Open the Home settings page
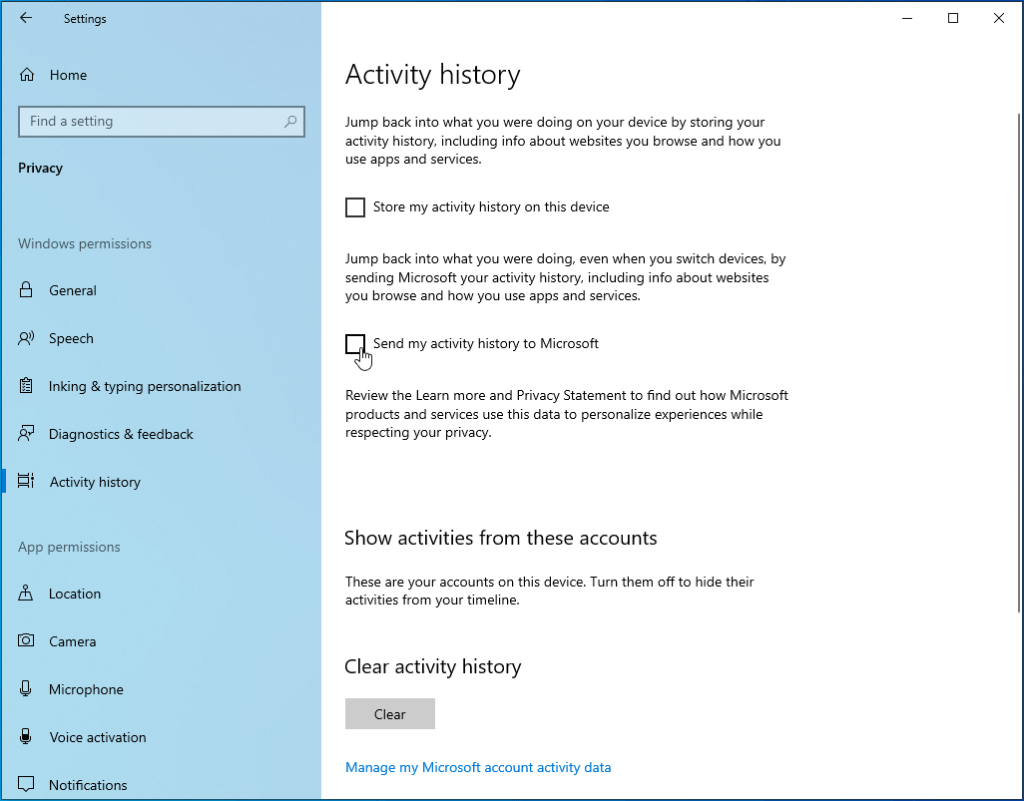 [x=68, y=75]
